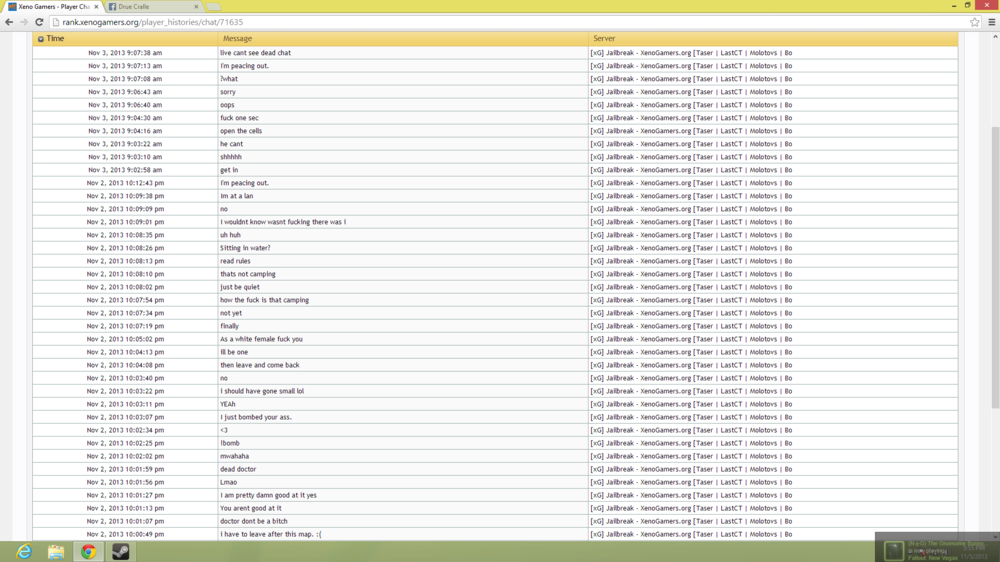Select timestamp 'Nov 2, 2013 10:05:02 pm'
The width and height of the screenshot is (1000, 562).
(x=125, y=339)
